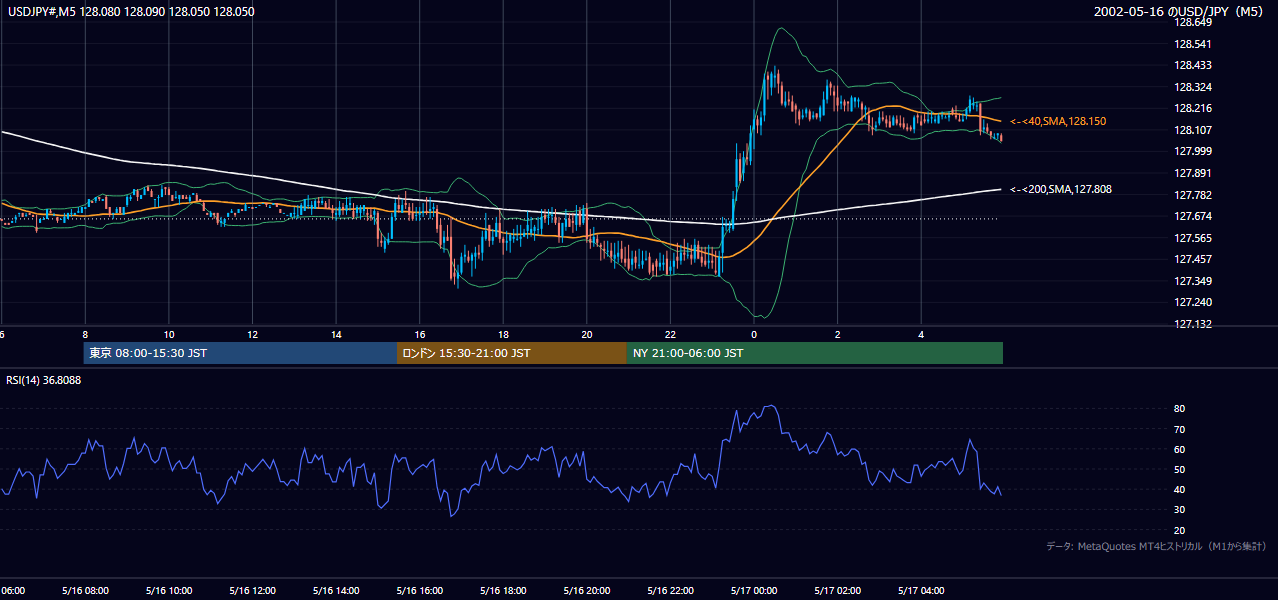The image size is (1278, 600).
Task: Click the 2002-05-16 USD/JPY (M5) chart title
Action: (1180, 12)
